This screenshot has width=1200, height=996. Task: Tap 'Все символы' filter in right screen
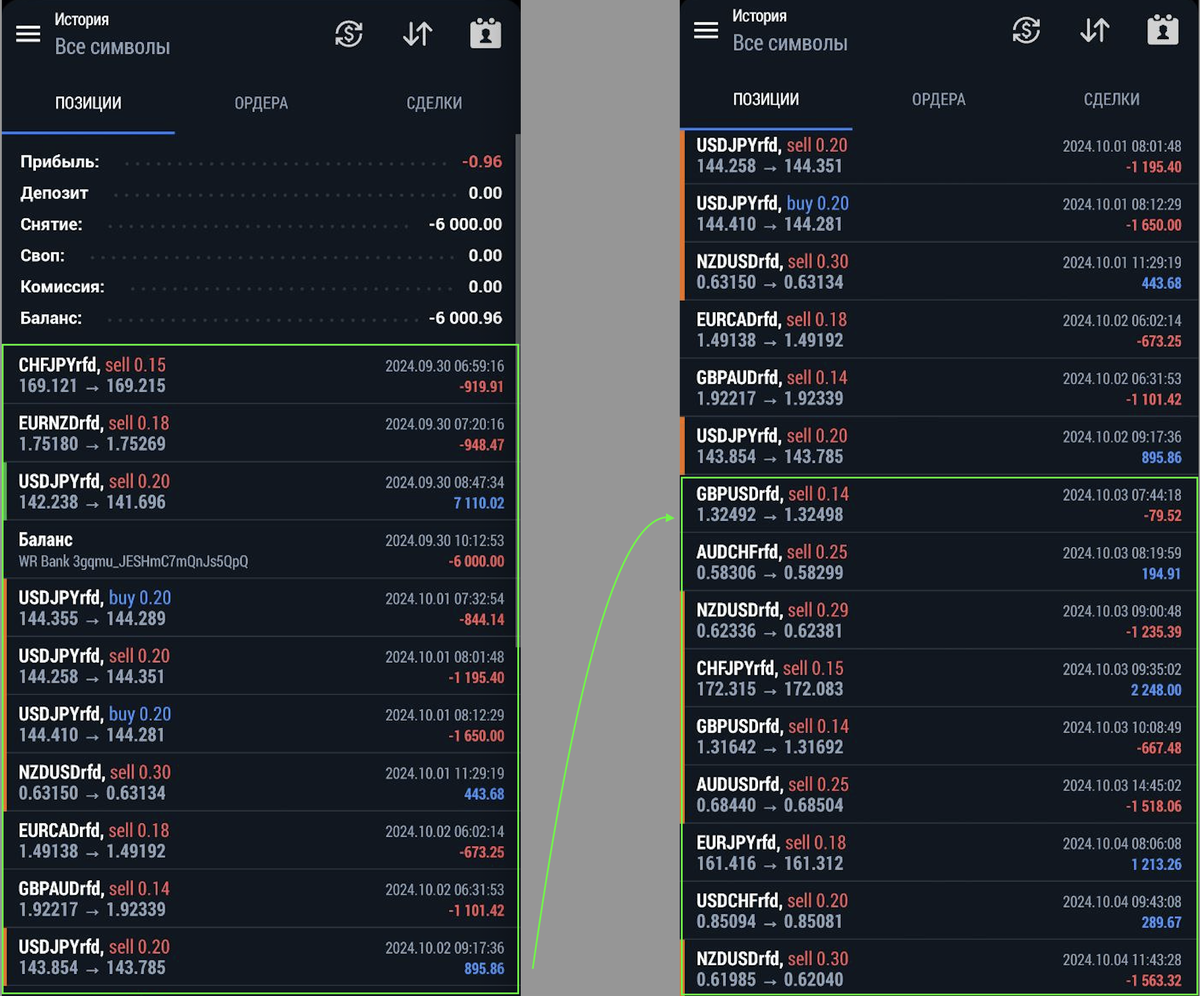point(790,43)
